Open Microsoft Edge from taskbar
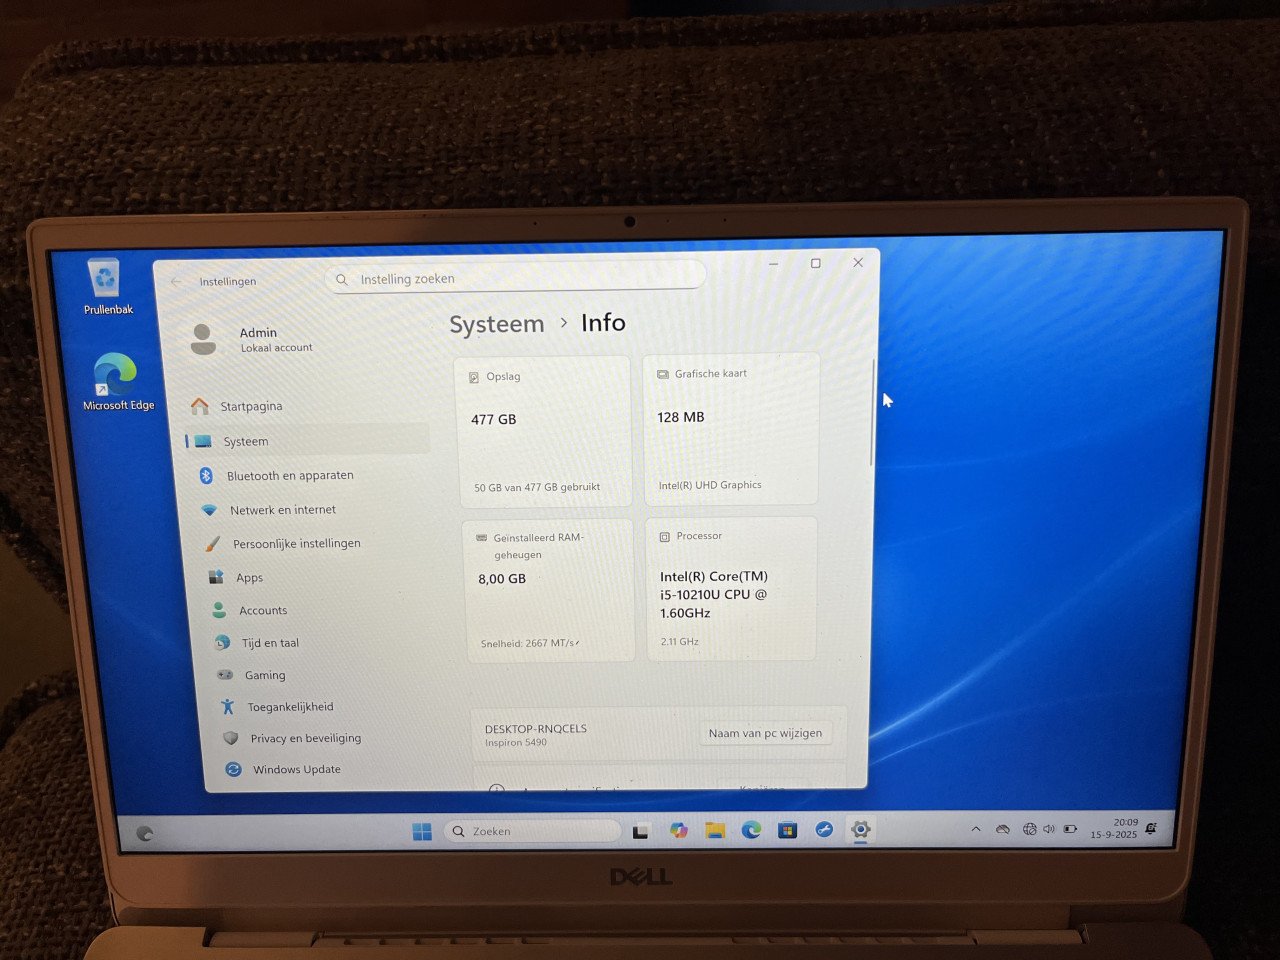Viewport: 1280px width, 960px height. tap(751, 830)
